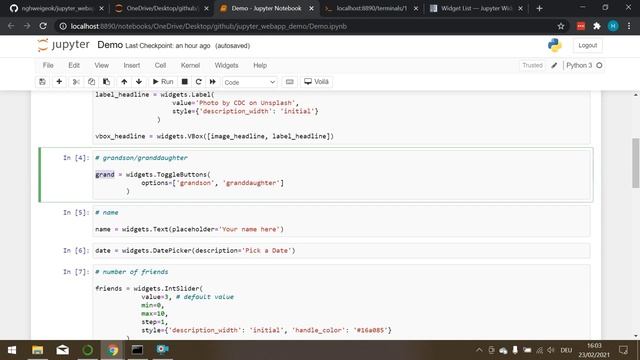Open the command palette keyboard icon
640x360 pixels.
tap(289, 82)
